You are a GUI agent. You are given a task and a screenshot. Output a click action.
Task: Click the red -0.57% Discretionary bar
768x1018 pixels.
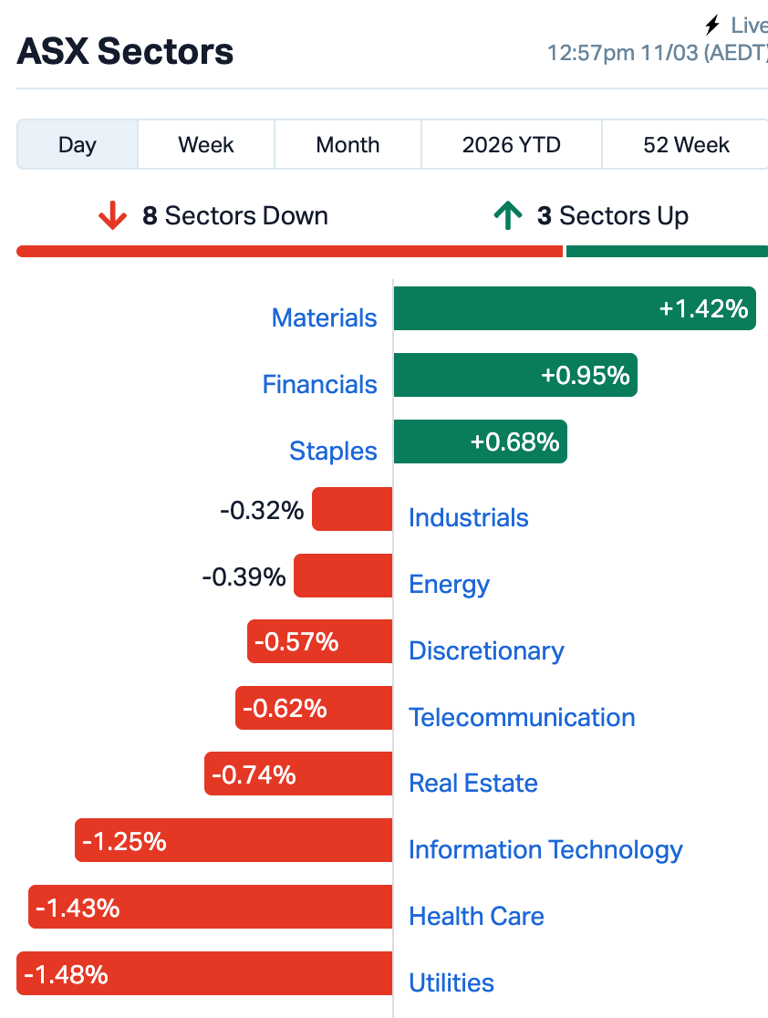(319, 641)
